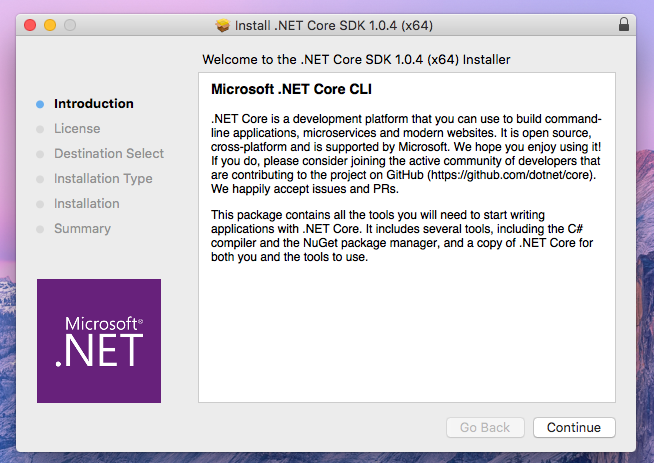Click the red close window button
The width and height of the screenshot is (654, 463).
pos(30,24)
